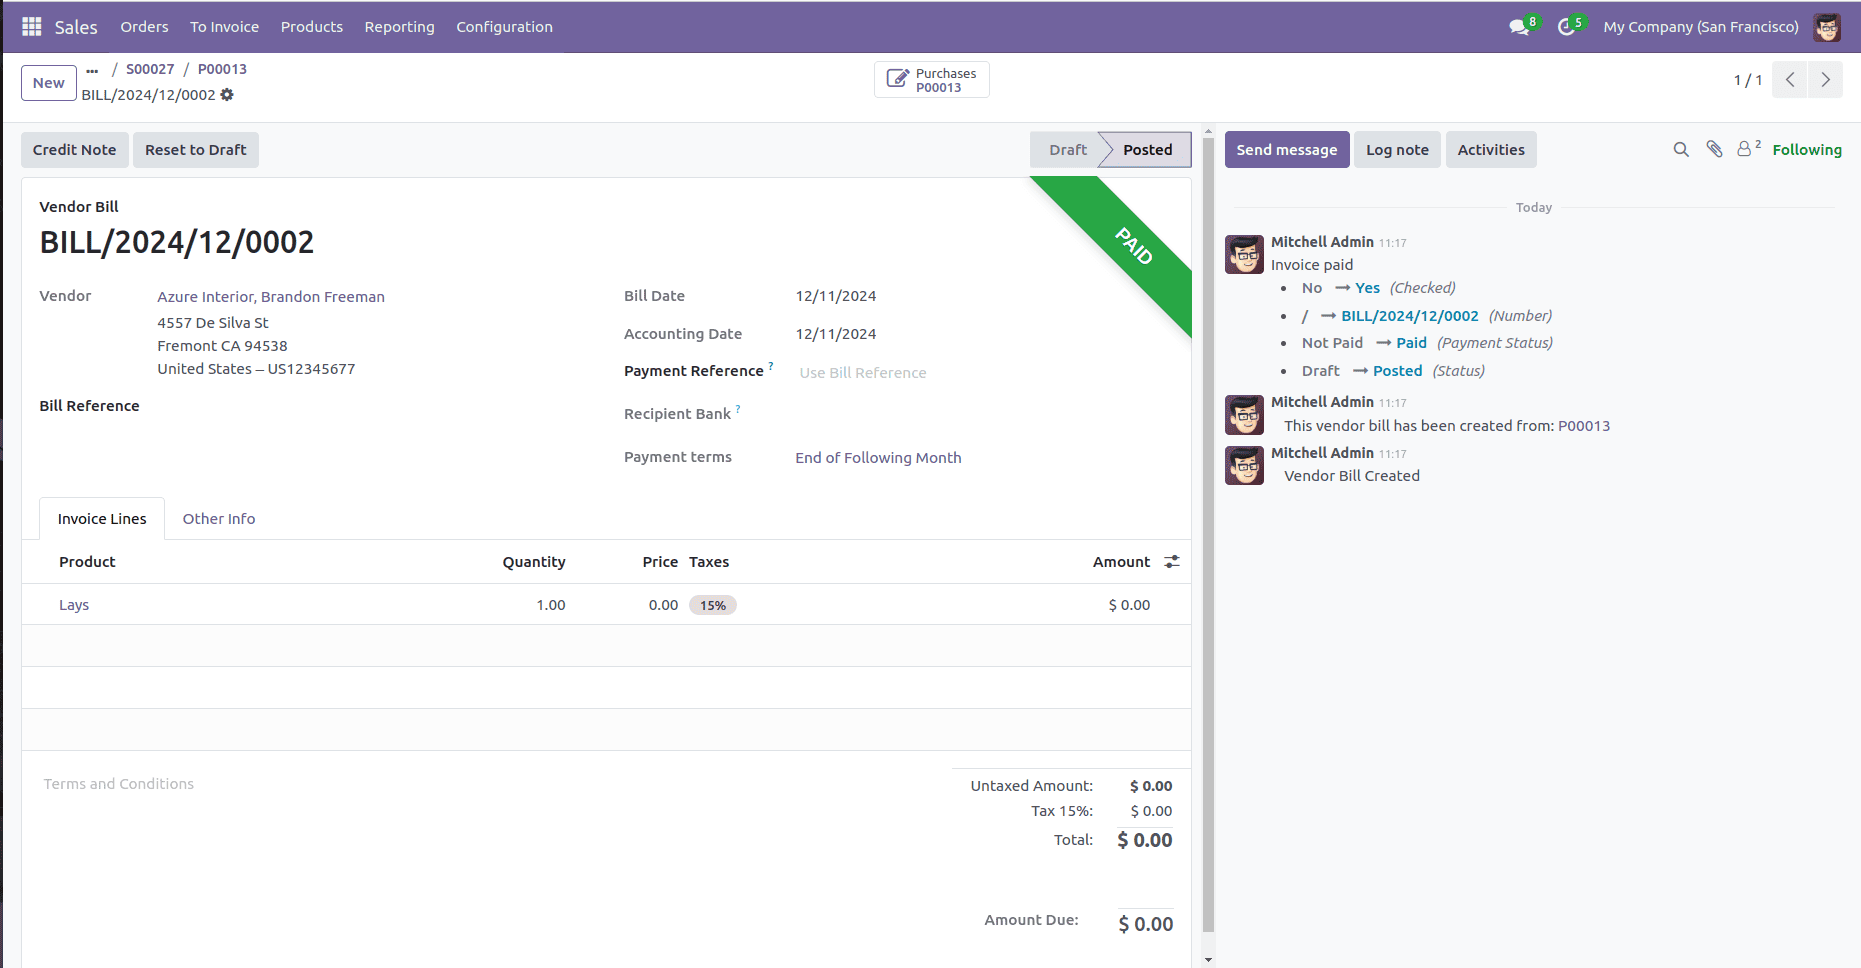Open the Payment Reference help tooltip
Screen dimensions: 1861x968
coord(771,364)
